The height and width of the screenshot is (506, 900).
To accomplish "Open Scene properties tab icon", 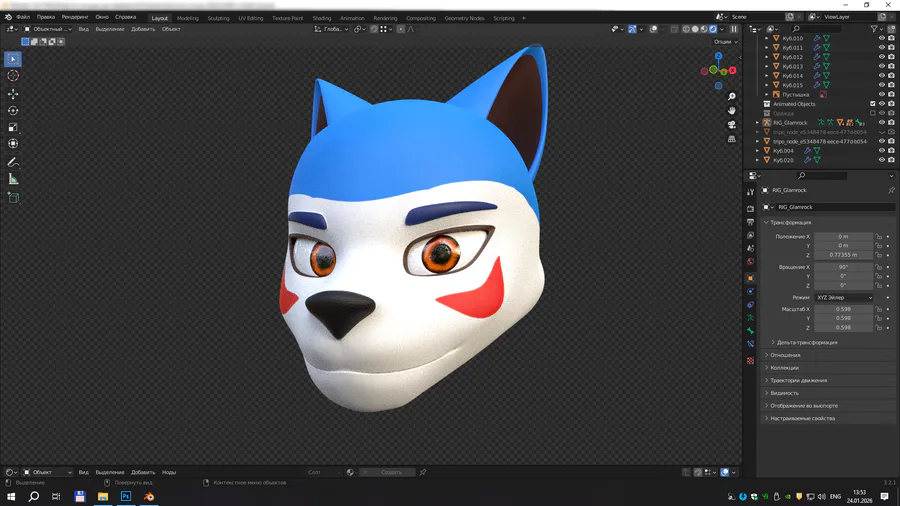I will [750, 248].
